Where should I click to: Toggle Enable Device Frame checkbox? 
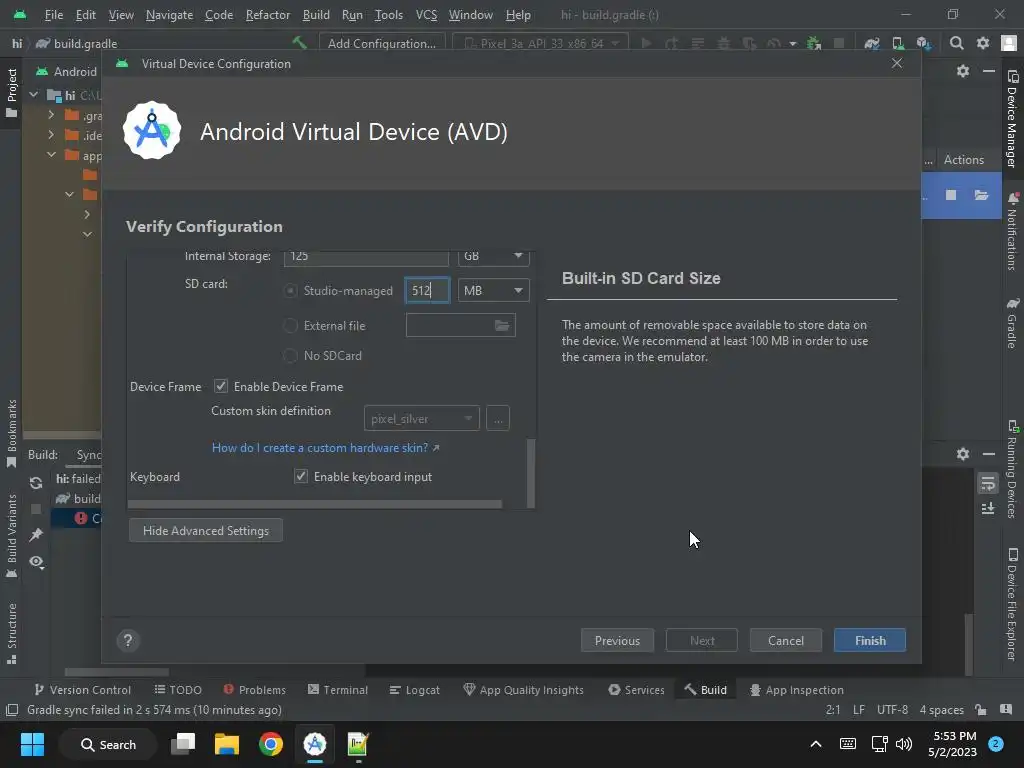coord(221,386)
